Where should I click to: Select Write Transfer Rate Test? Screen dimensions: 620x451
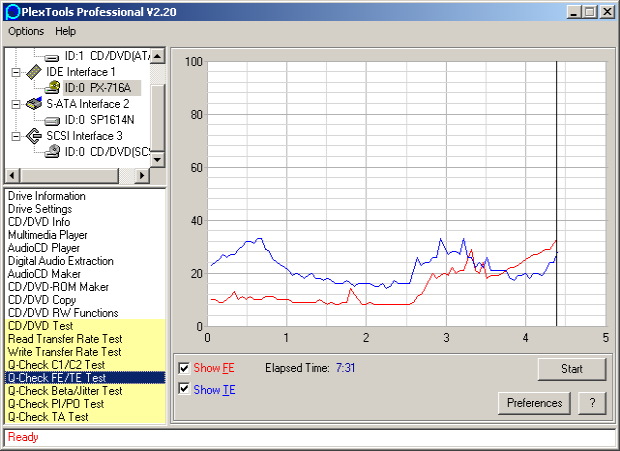click(x=85, y=352)
